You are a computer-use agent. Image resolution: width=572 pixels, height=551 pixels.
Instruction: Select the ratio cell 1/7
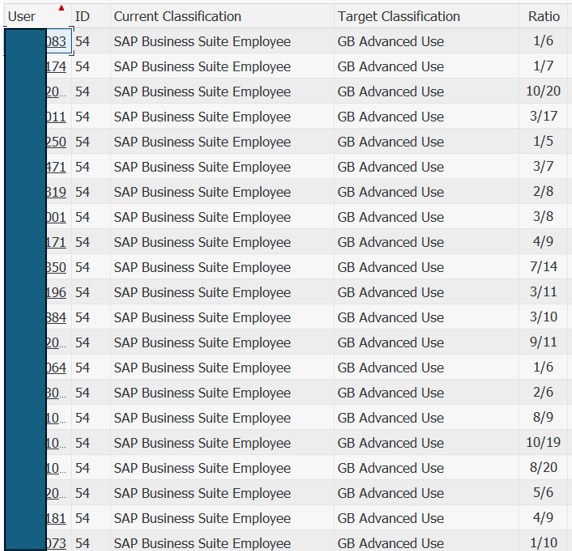point(543,66)
